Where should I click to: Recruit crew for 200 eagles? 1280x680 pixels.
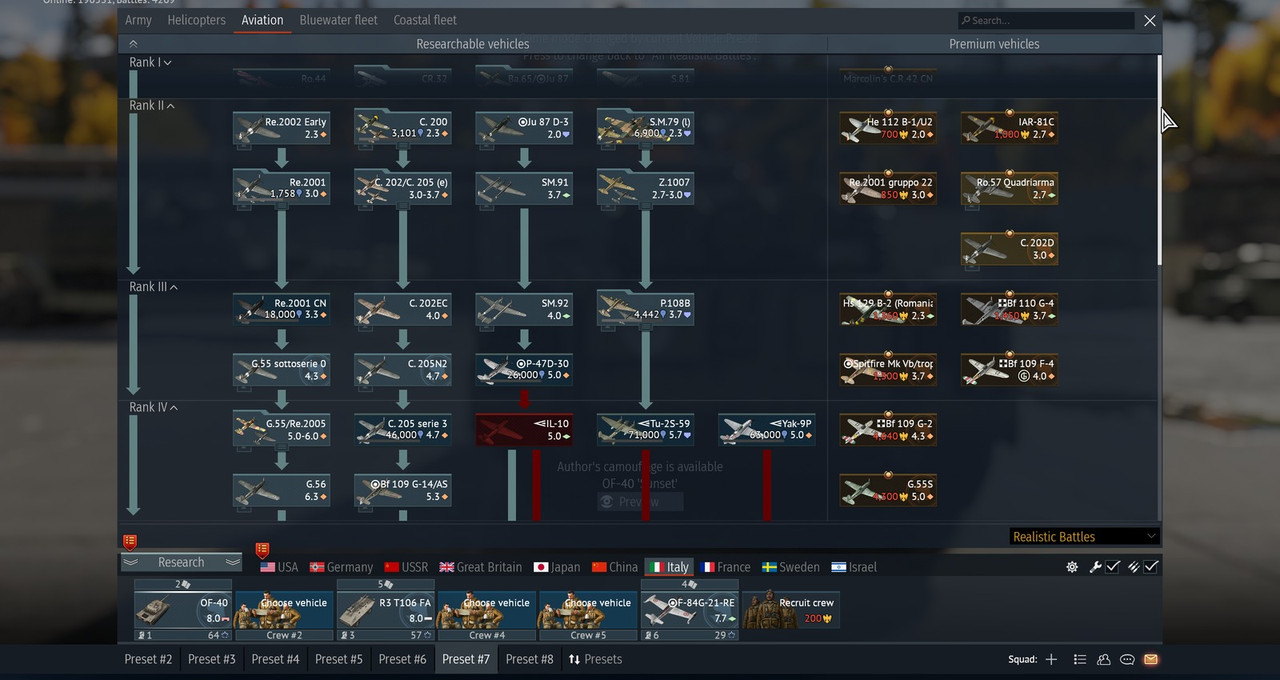click(790, 609)
